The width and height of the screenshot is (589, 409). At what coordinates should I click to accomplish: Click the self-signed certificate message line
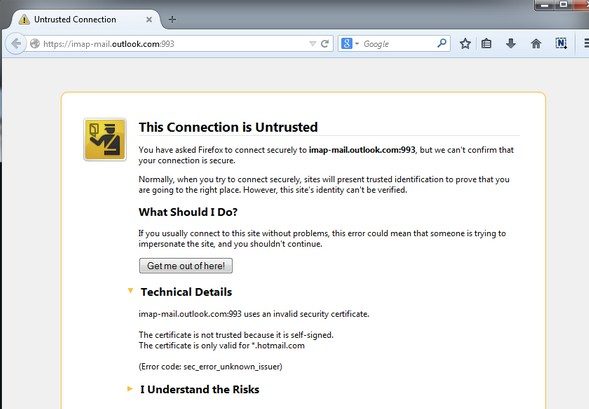236,335
